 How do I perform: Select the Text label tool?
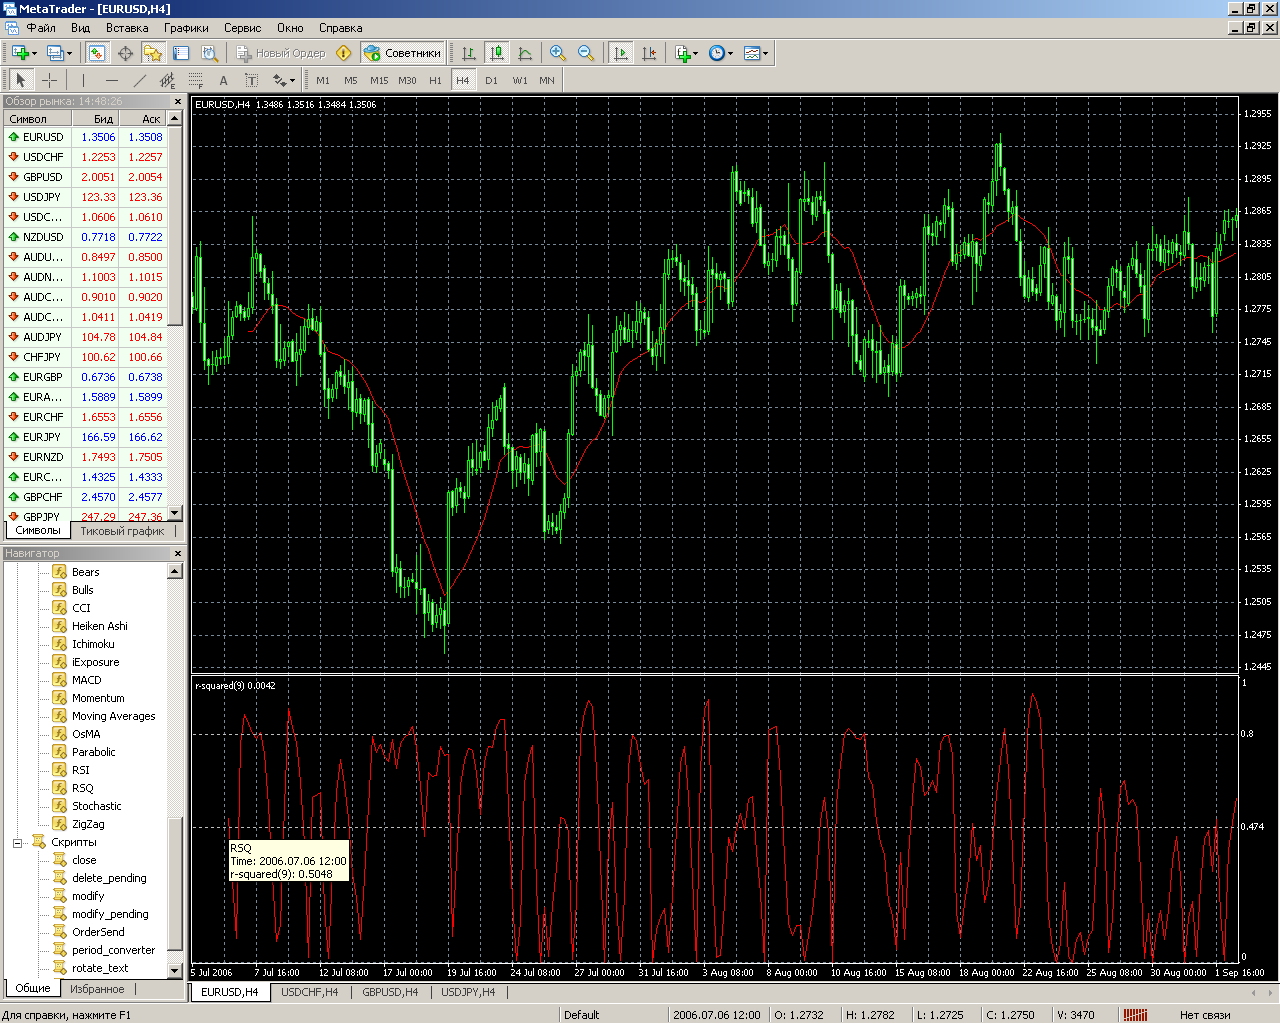pos(223,80)
